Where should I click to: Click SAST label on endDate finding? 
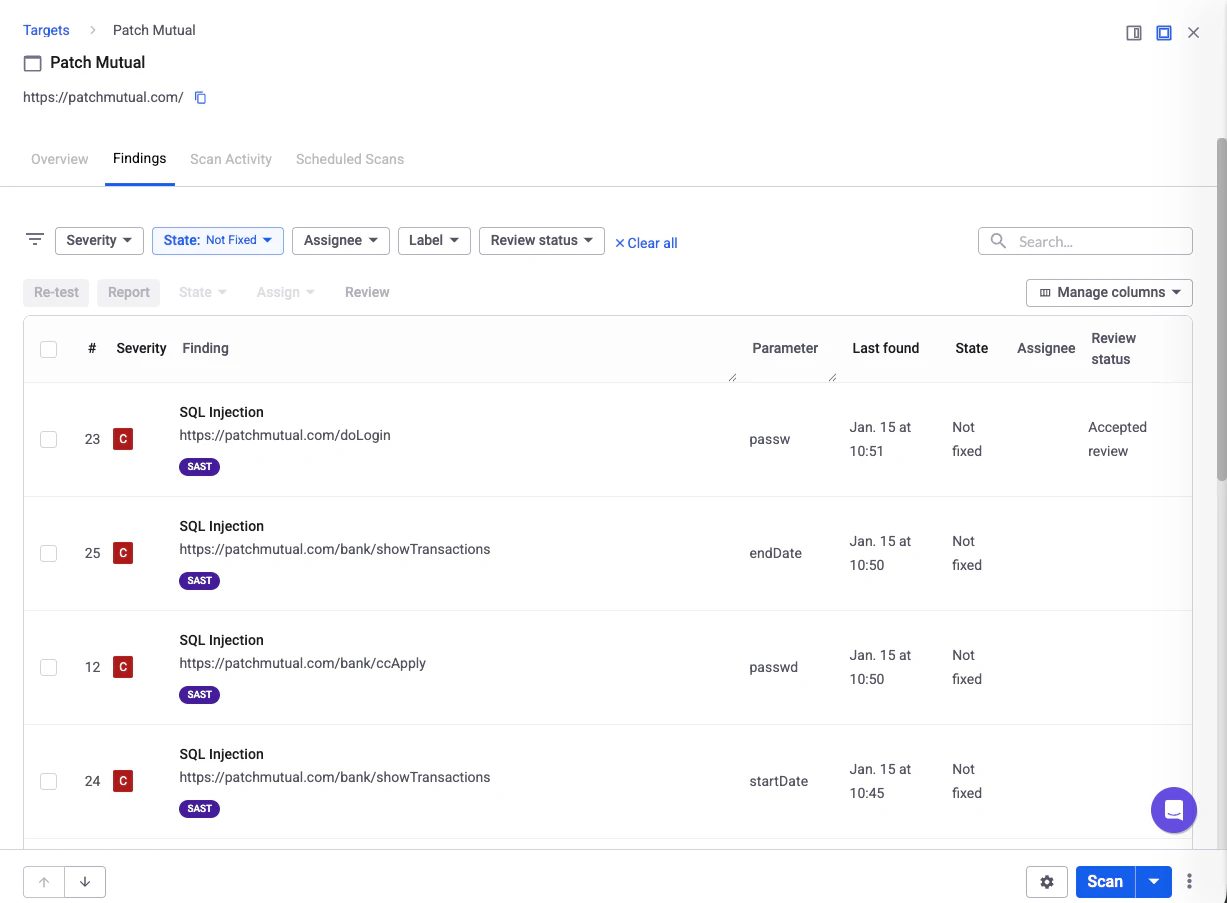(x=199, y=581)
